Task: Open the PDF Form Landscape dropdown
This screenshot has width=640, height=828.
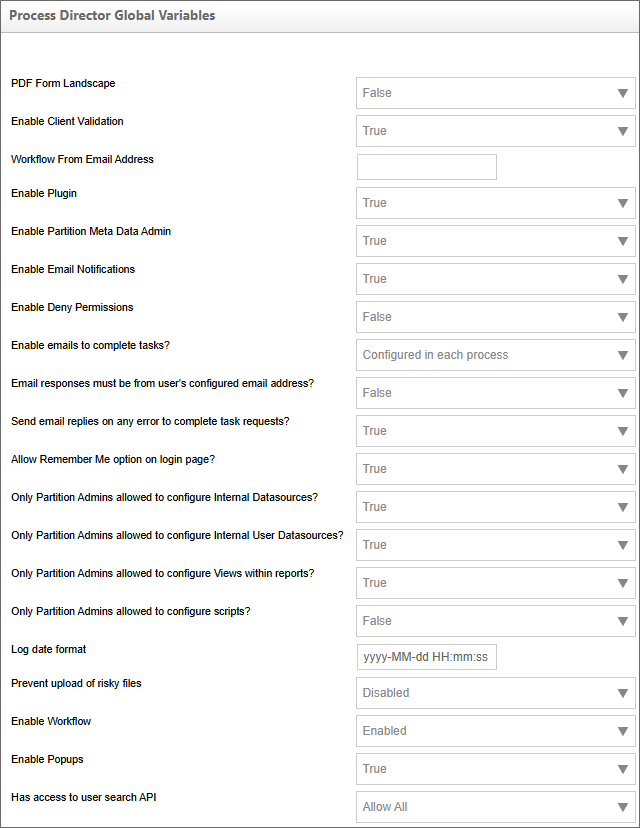Action: click(x=496, y=93)
